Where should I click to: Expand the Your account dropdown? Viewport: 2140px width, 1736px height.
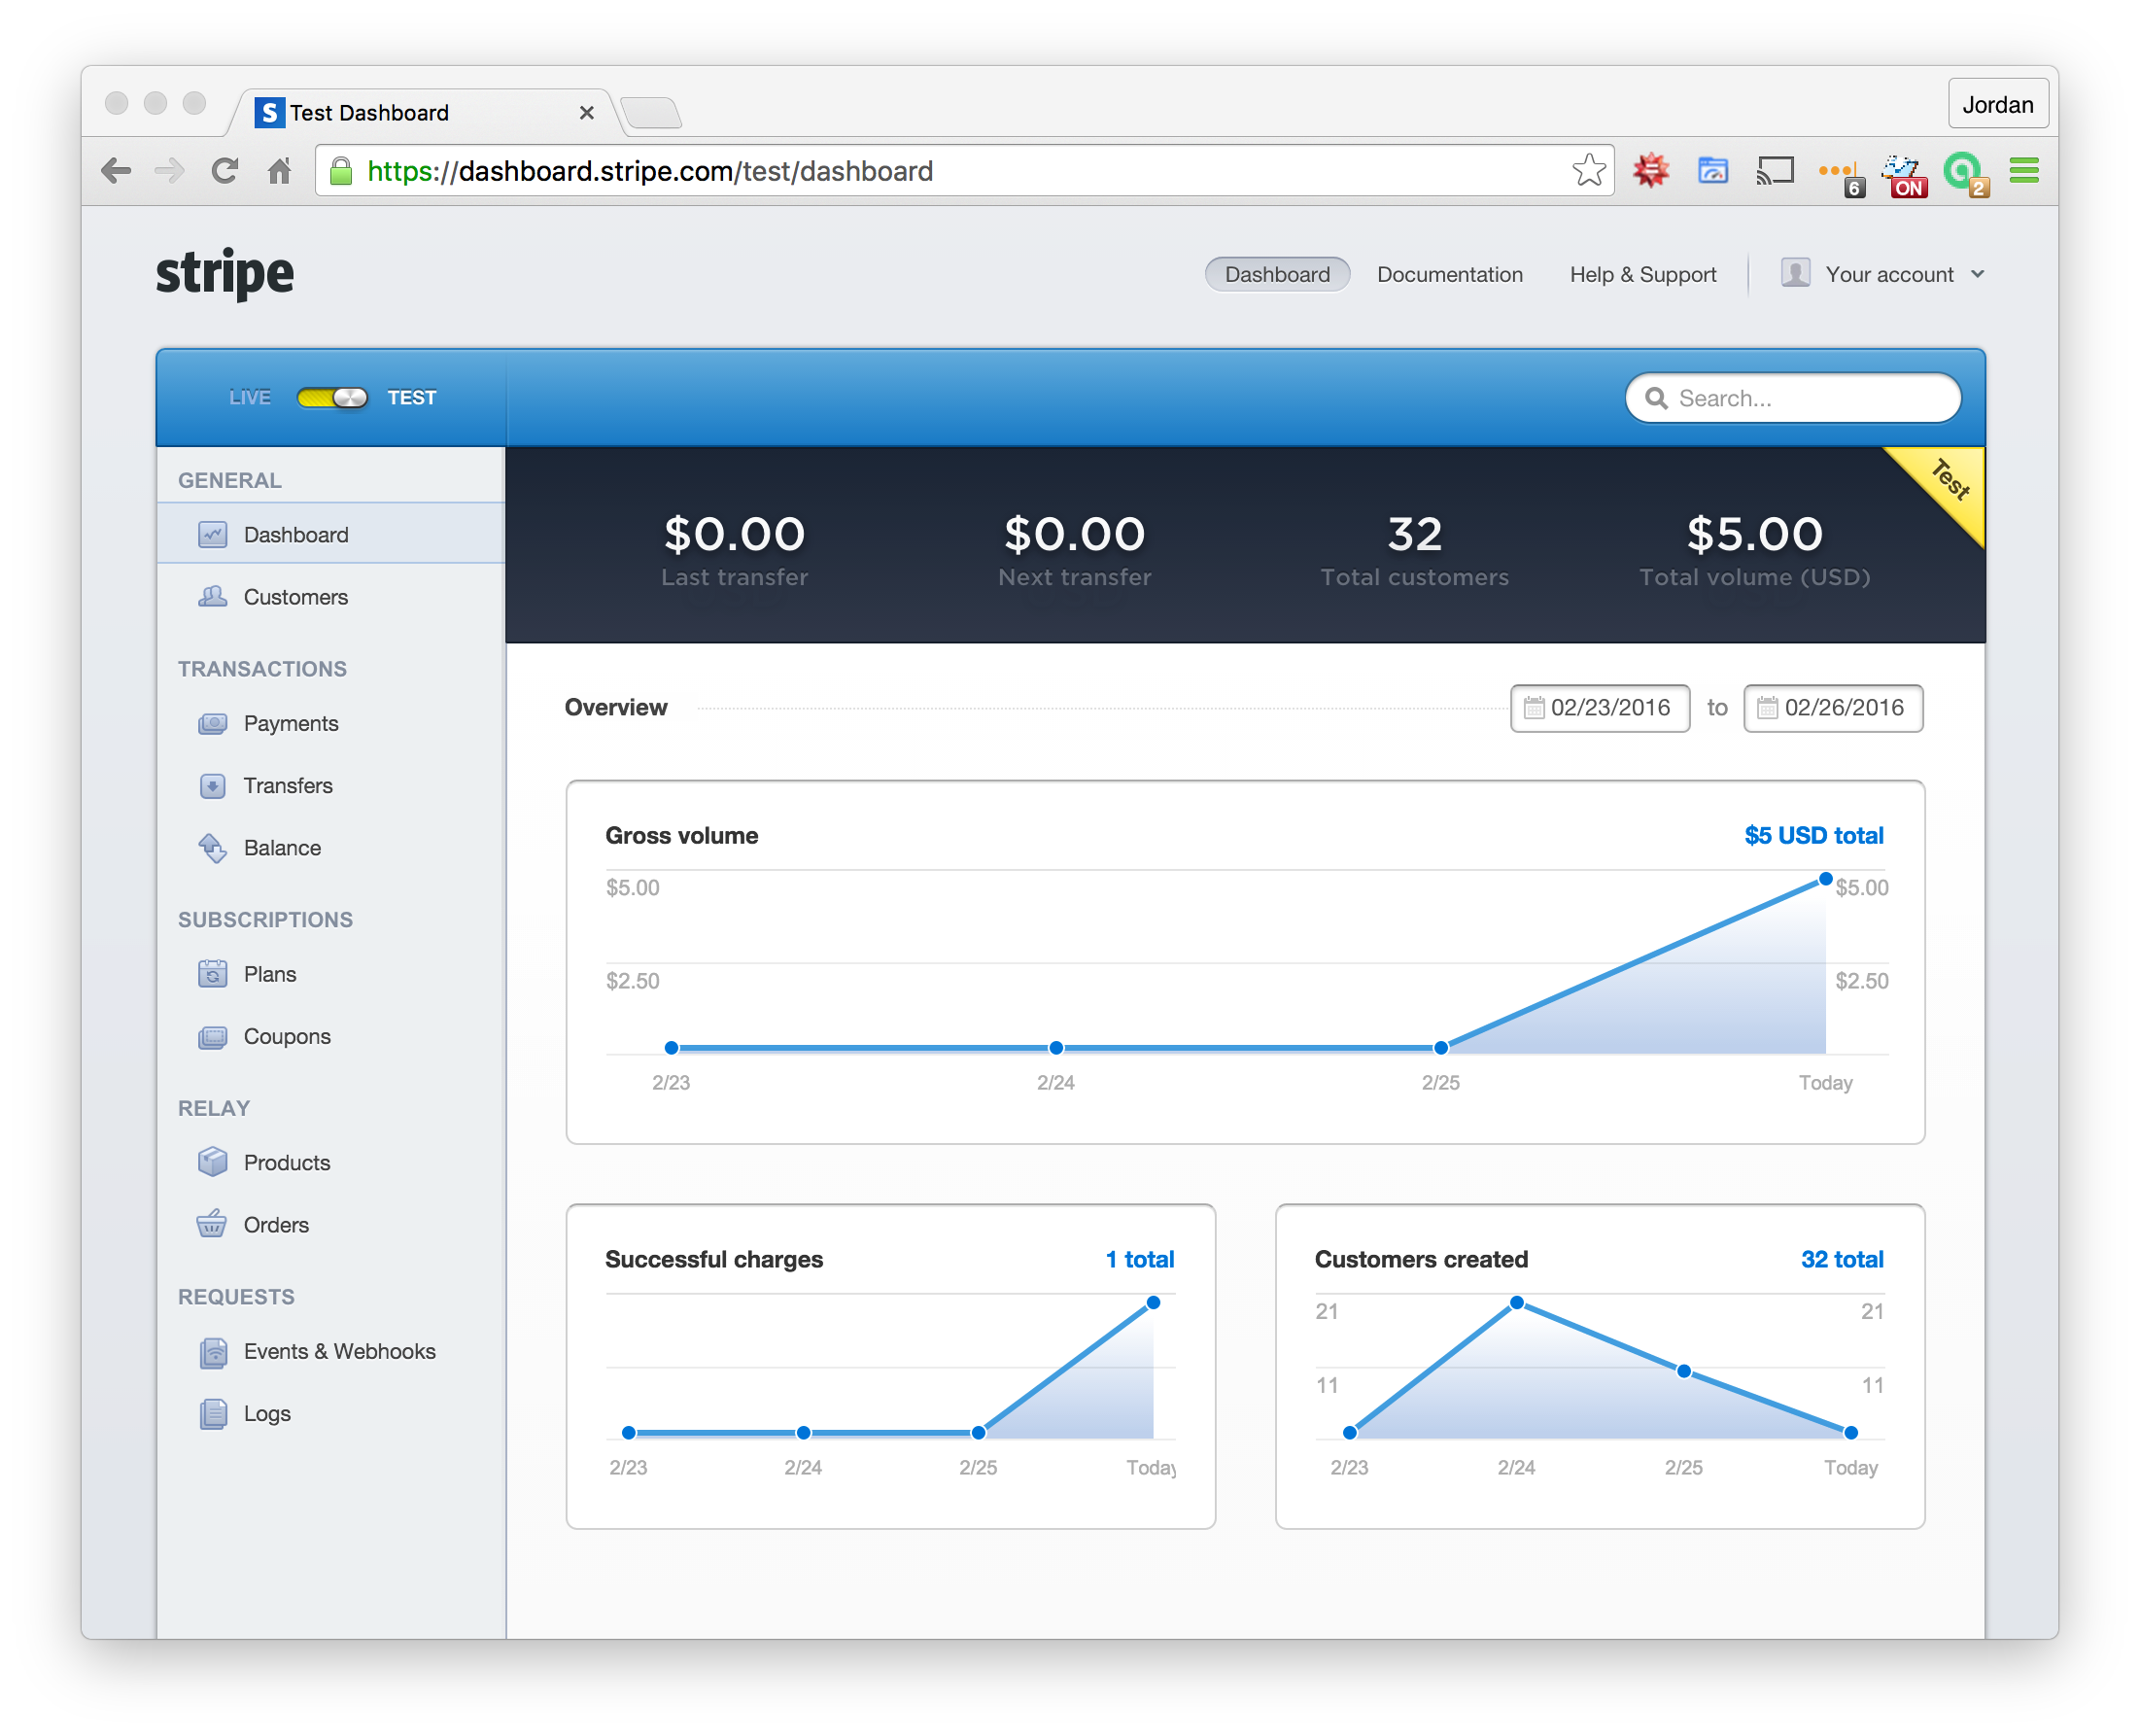(x=1883, y=274)
